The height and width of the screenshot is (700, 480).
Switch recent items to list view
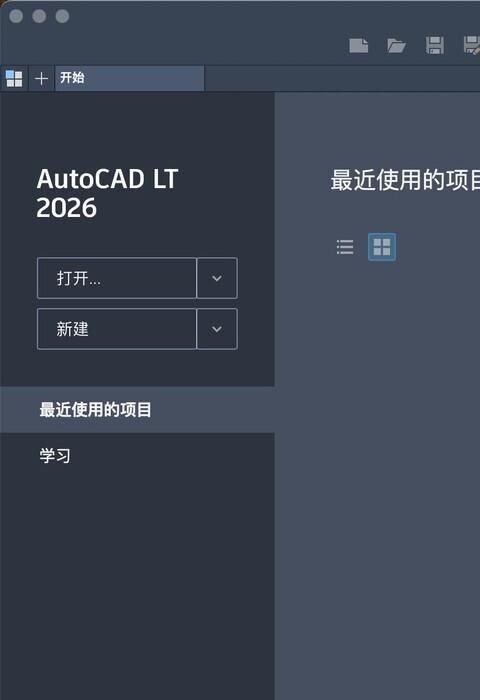(x=345, y=247)
